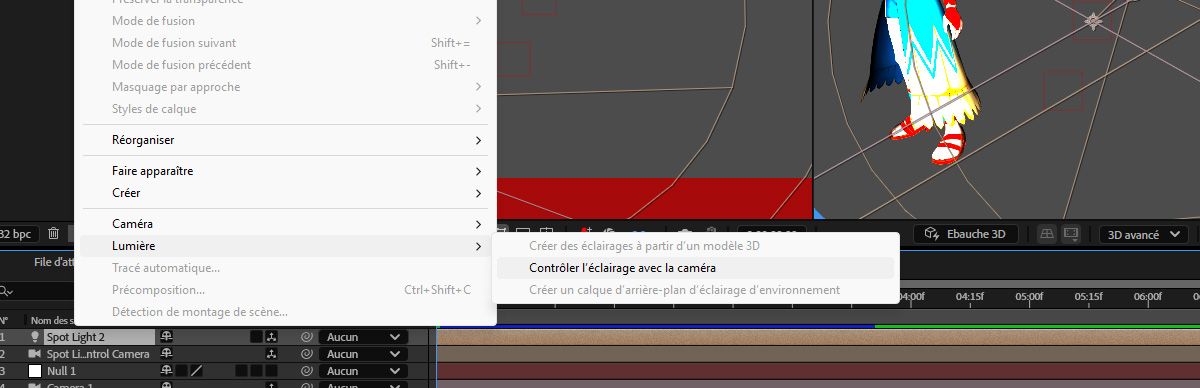This screenshot has height=388, width=1200.
Task: Choose Contrôler l'éclairage avec la caméra
Action: click(695, 268)
